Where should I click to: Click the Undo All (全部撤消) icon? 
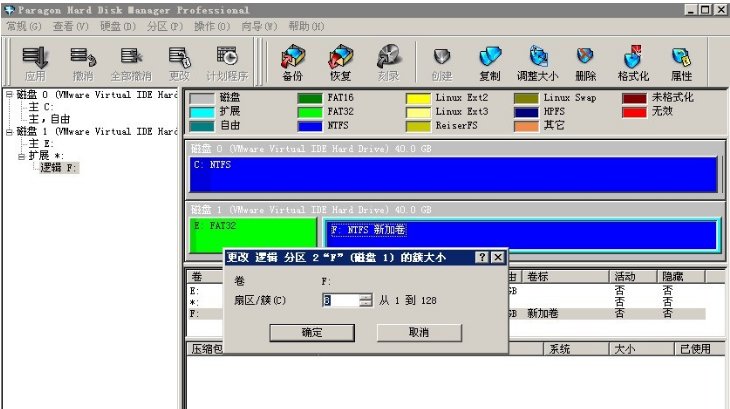131,64
